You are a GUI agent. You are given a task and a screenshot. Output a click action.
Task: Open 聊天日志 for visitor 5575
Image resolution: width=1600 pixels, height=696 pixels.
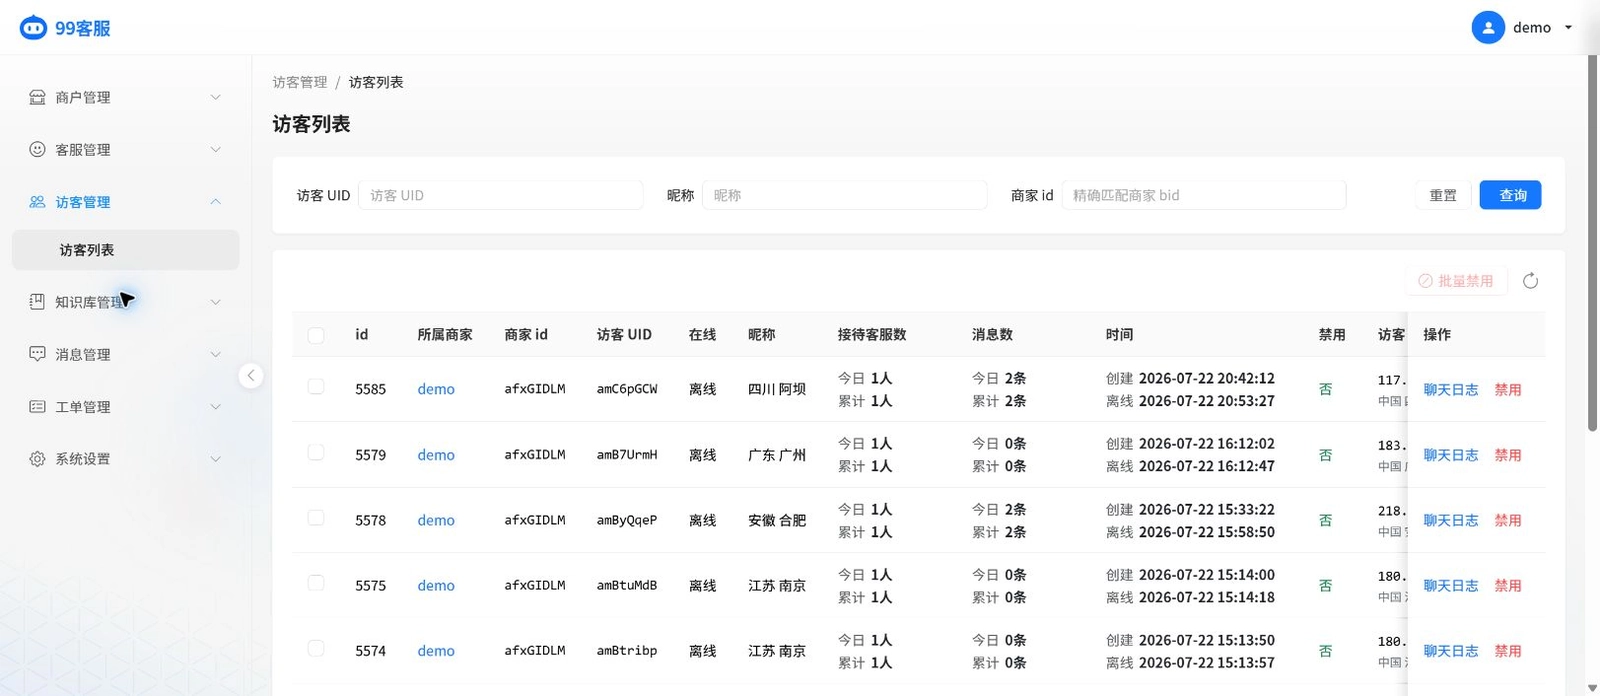(x=1450, y=586)
